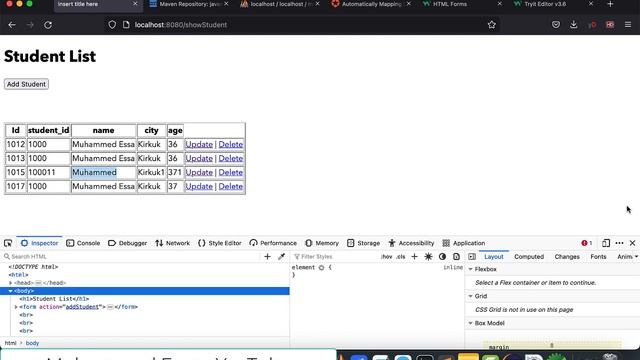Viewport: 640px width, 360px height.
Task: Toggle the :hov pseudo-class panel
Action: pyautogui.click(x=386, y=257)
